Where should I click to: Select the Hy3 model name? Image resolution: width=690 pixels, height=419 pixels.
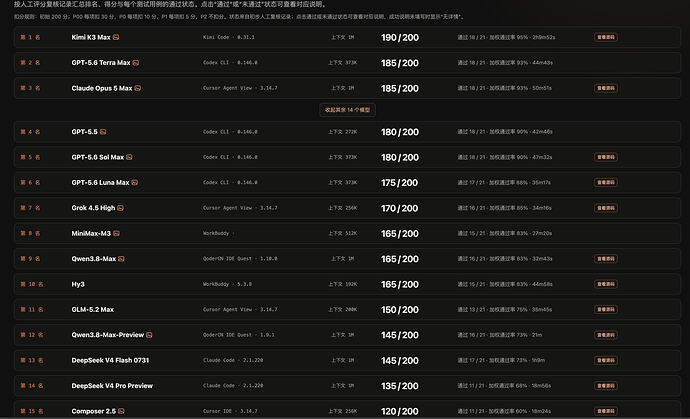coord(78,284)
